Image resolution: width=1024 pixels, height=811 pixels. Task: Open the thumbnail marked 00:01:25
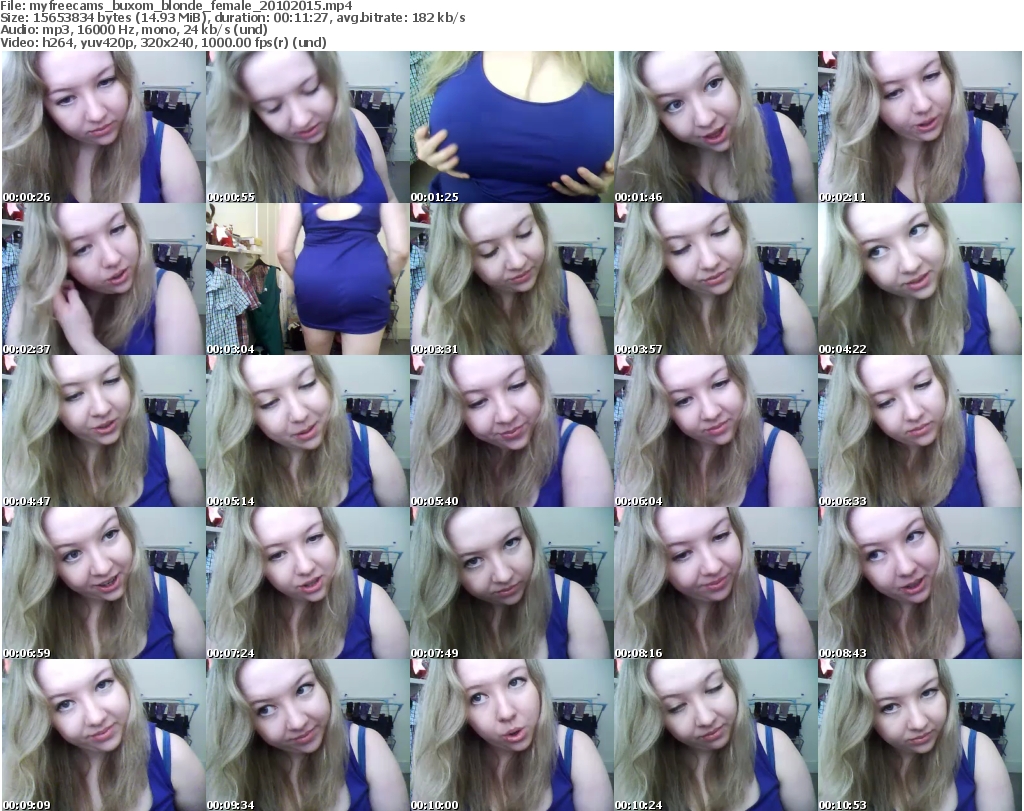512,127
